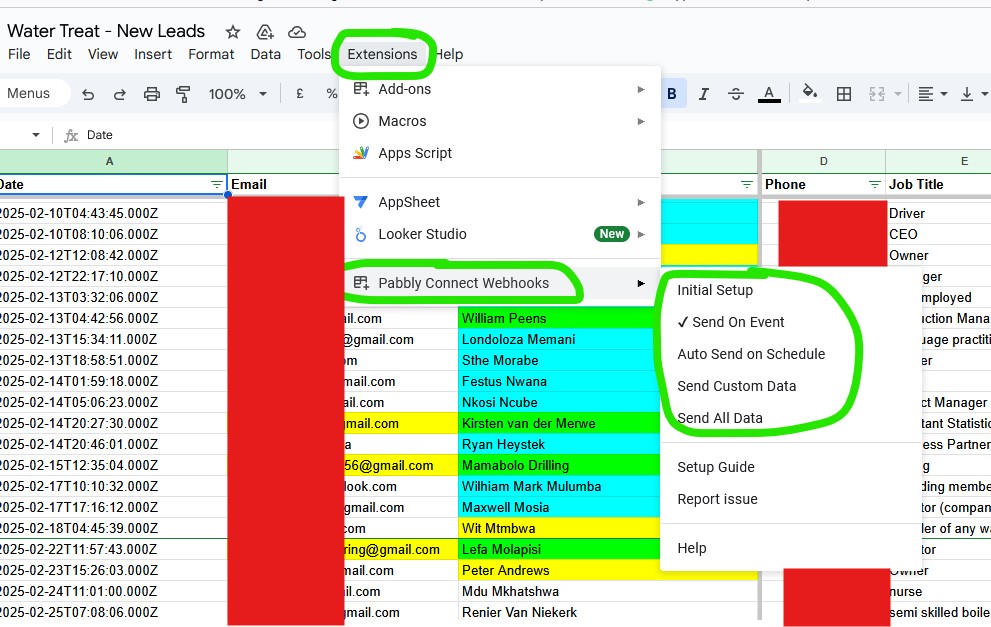Click the Extensions menu

(x=382, y=54)
